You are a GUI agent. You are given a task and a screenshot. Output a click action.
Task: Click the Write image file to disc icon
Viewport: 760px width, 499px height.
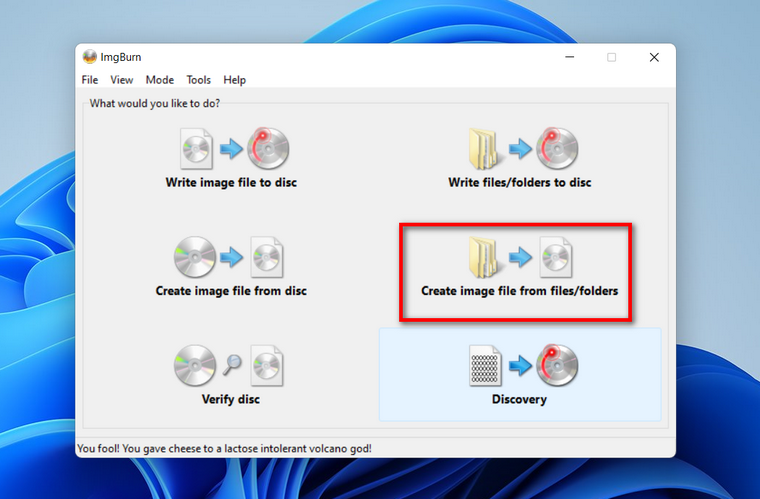click(x=235, y=148)
